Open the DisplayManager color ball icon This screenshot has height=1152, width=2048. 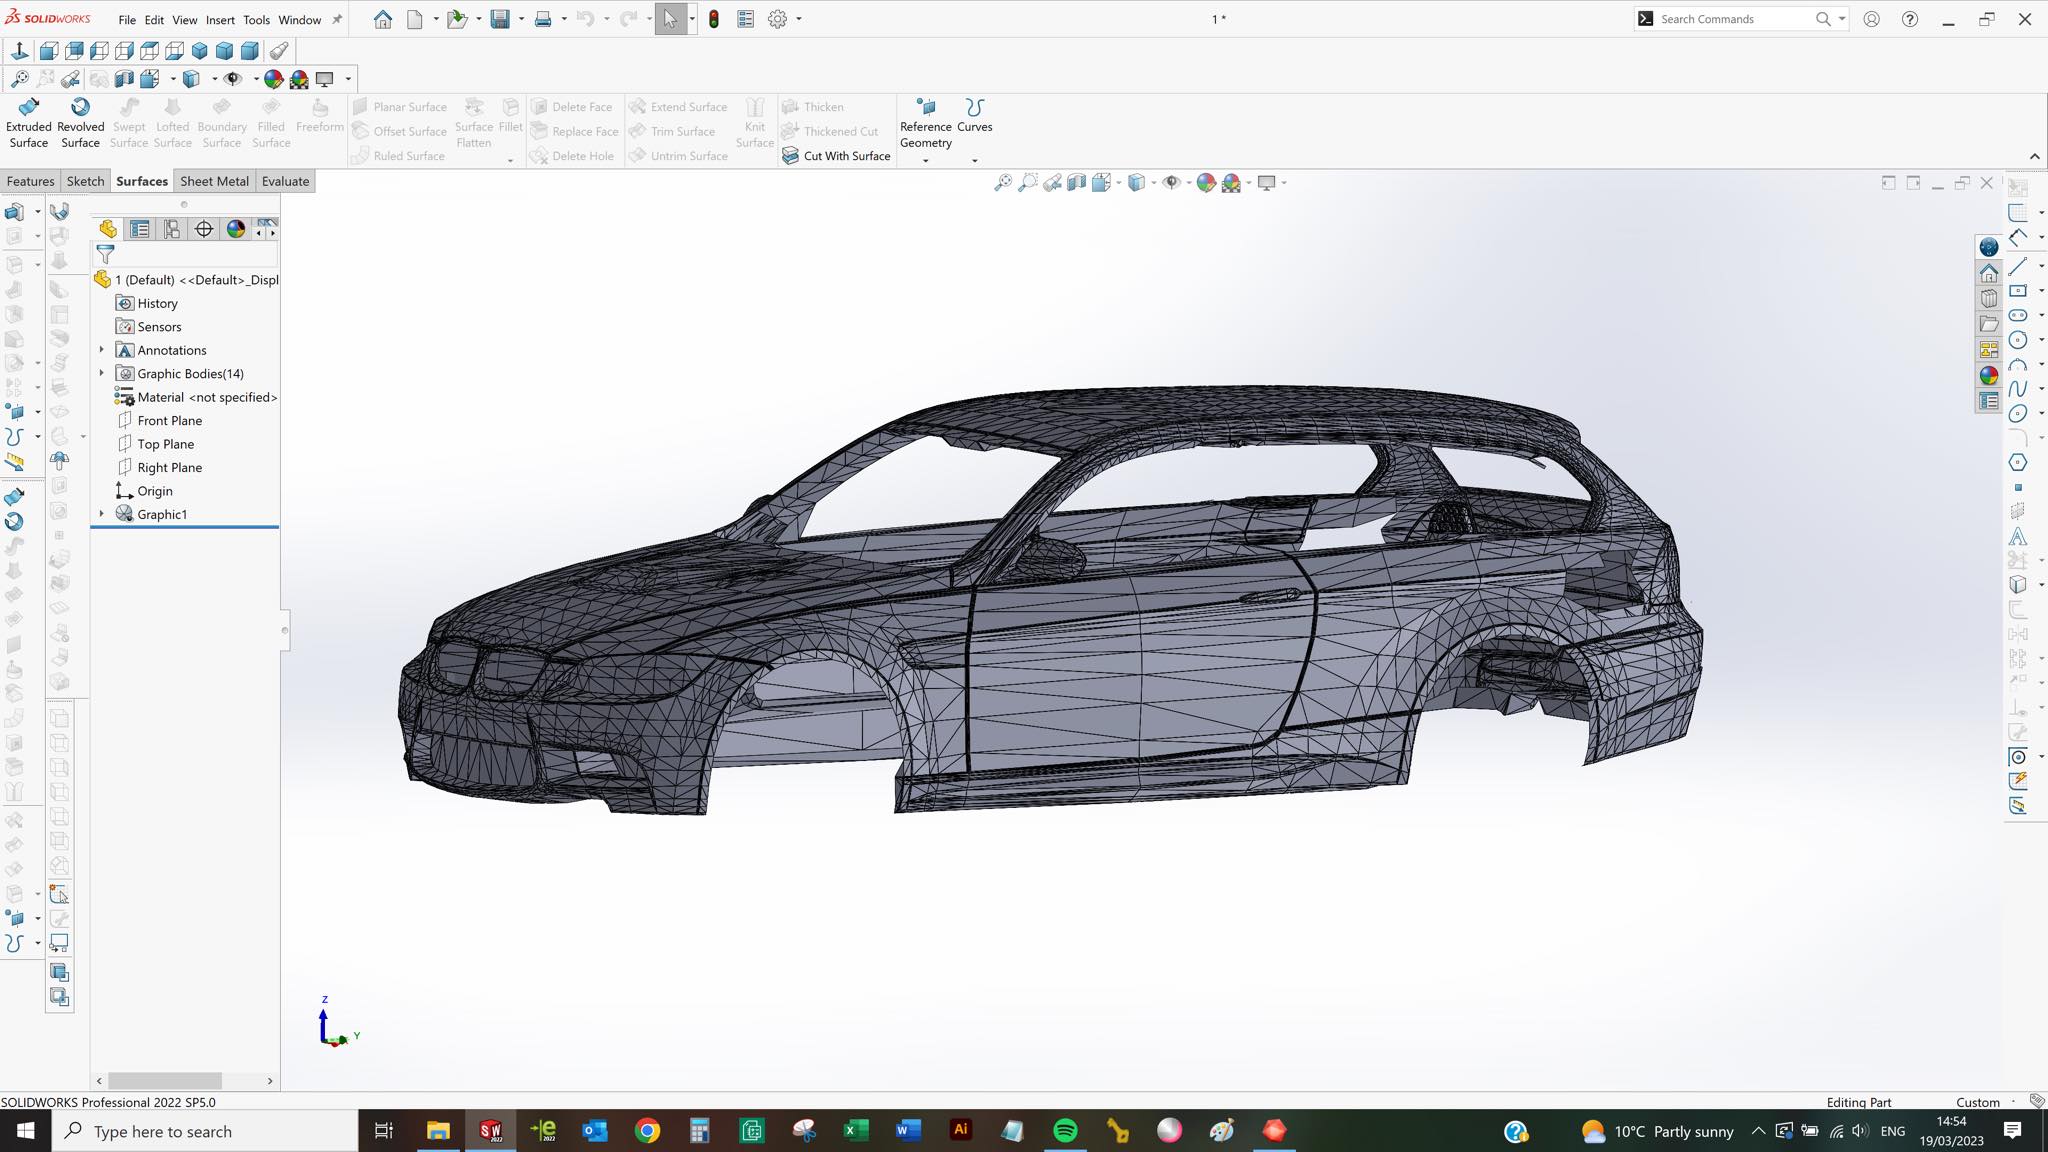(236, 229)
